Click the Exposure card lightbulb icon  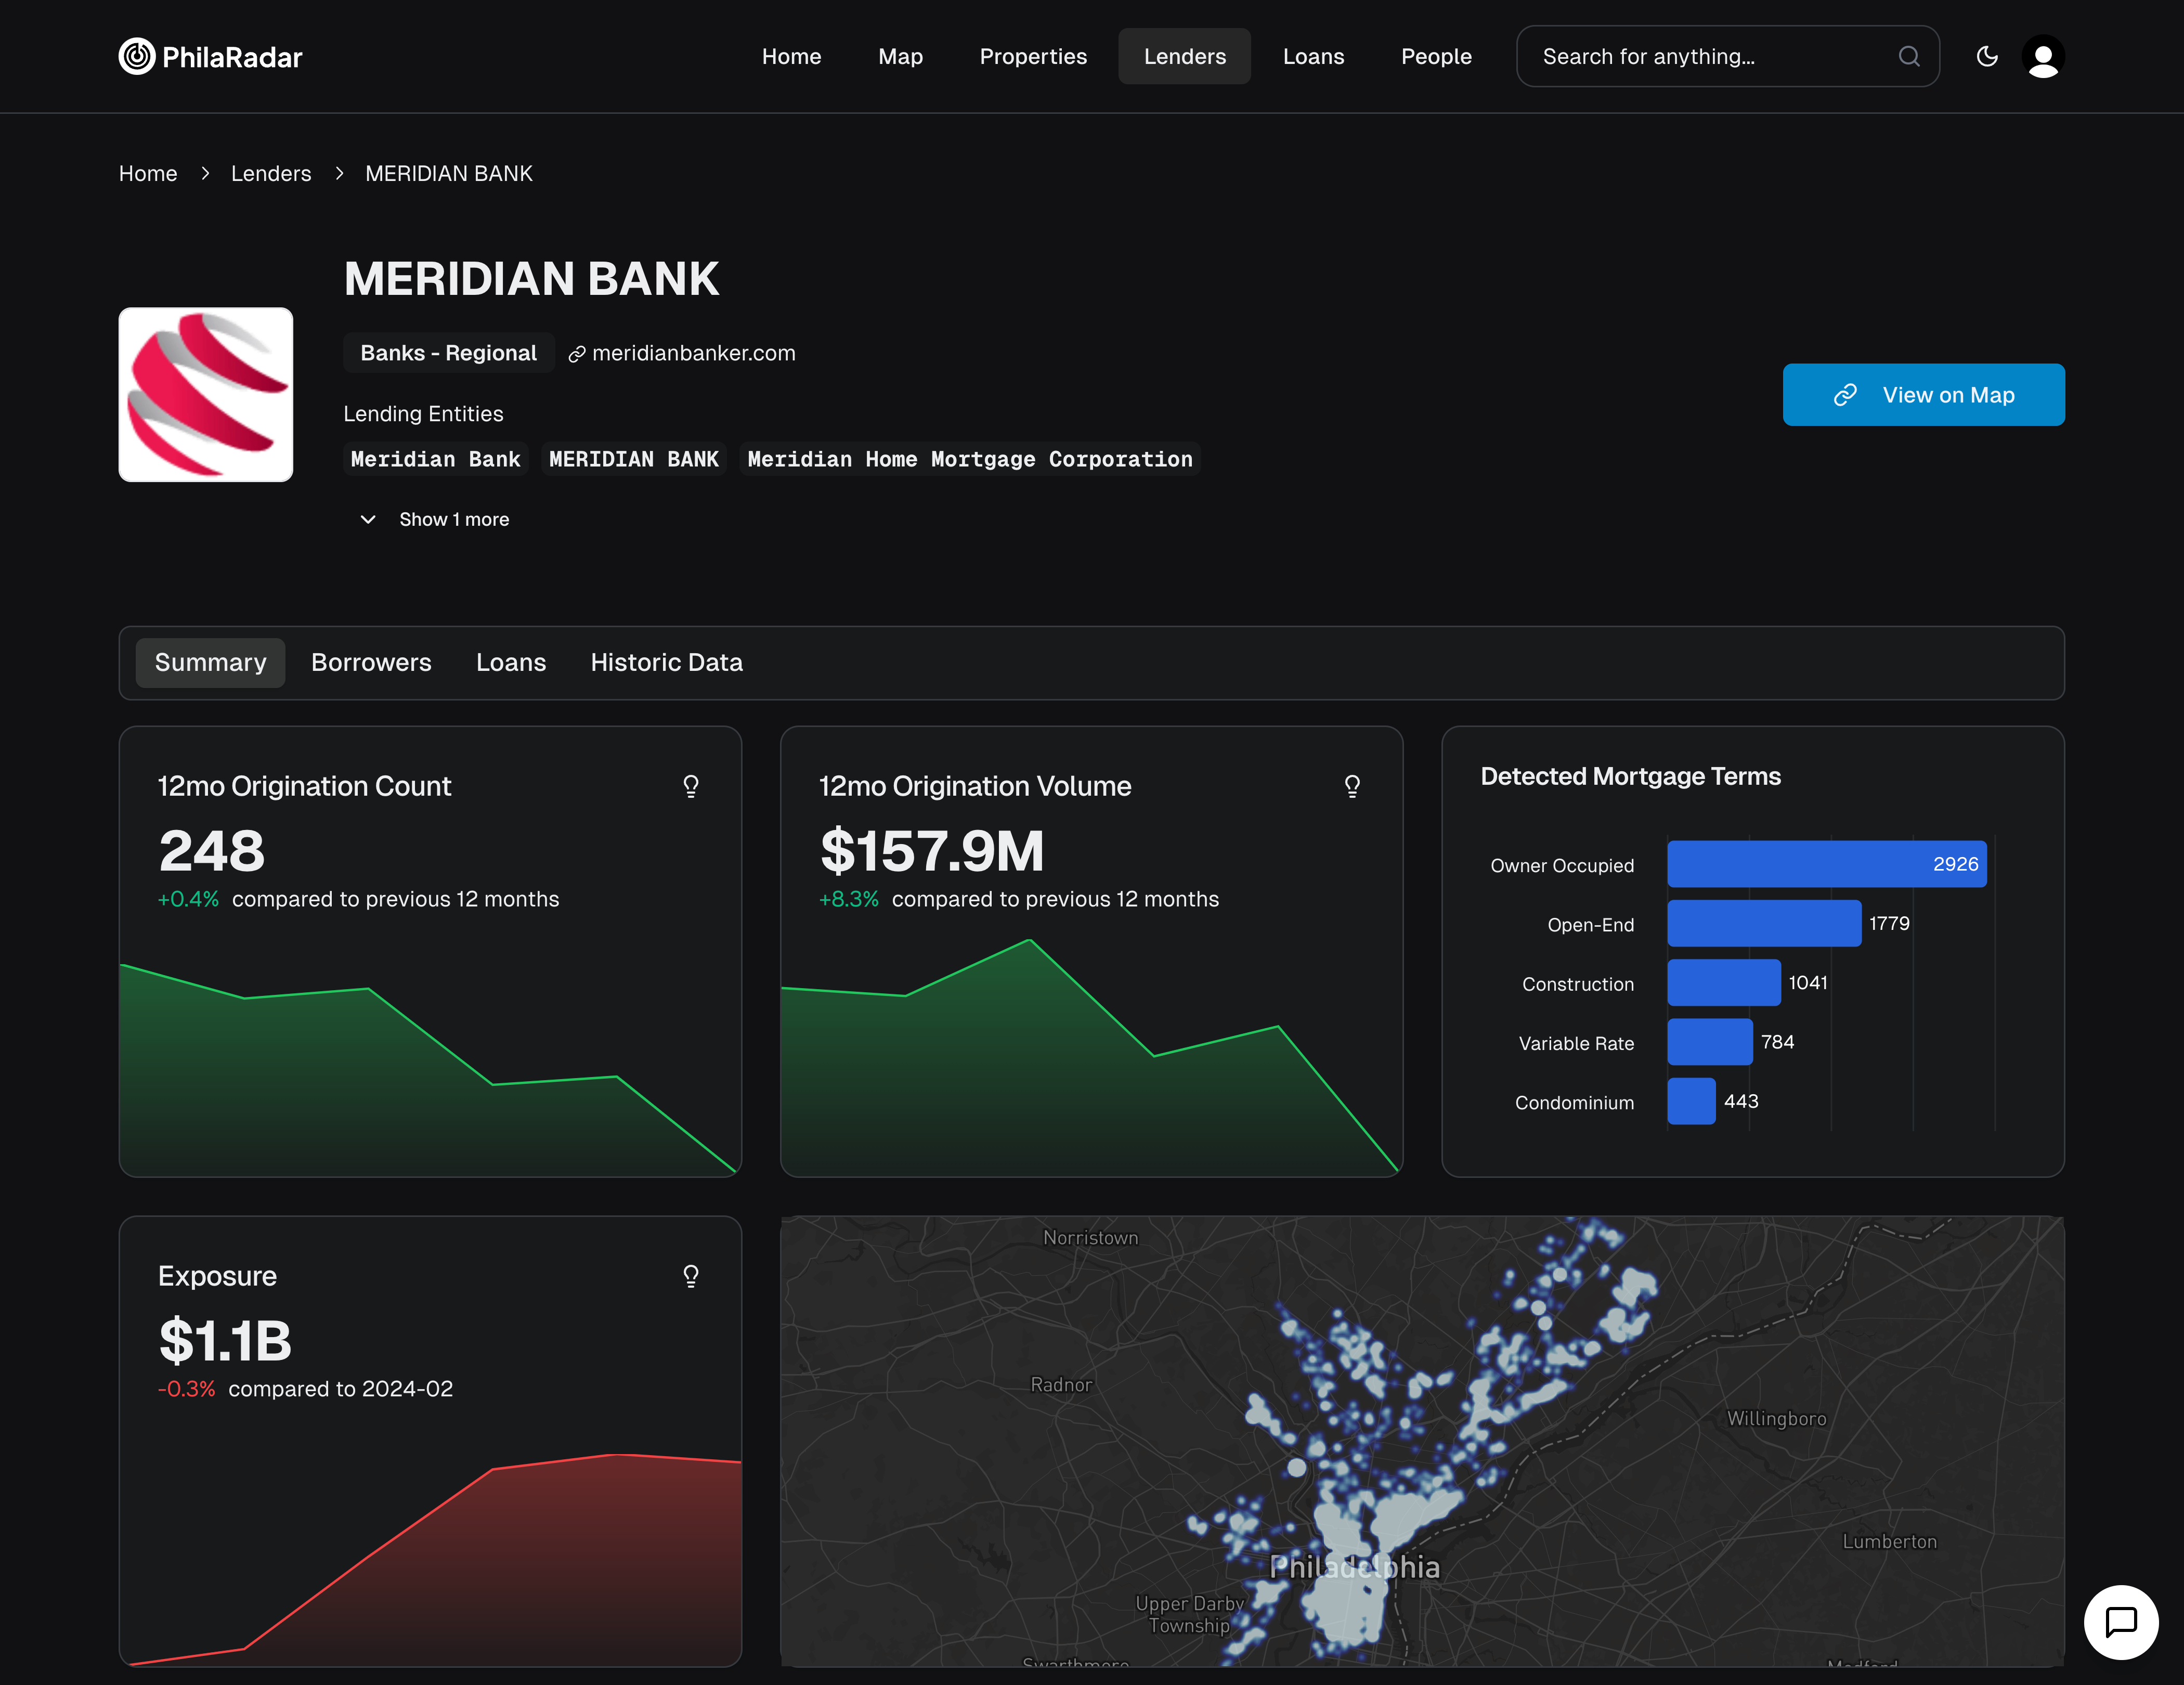tap(690, 1276)
